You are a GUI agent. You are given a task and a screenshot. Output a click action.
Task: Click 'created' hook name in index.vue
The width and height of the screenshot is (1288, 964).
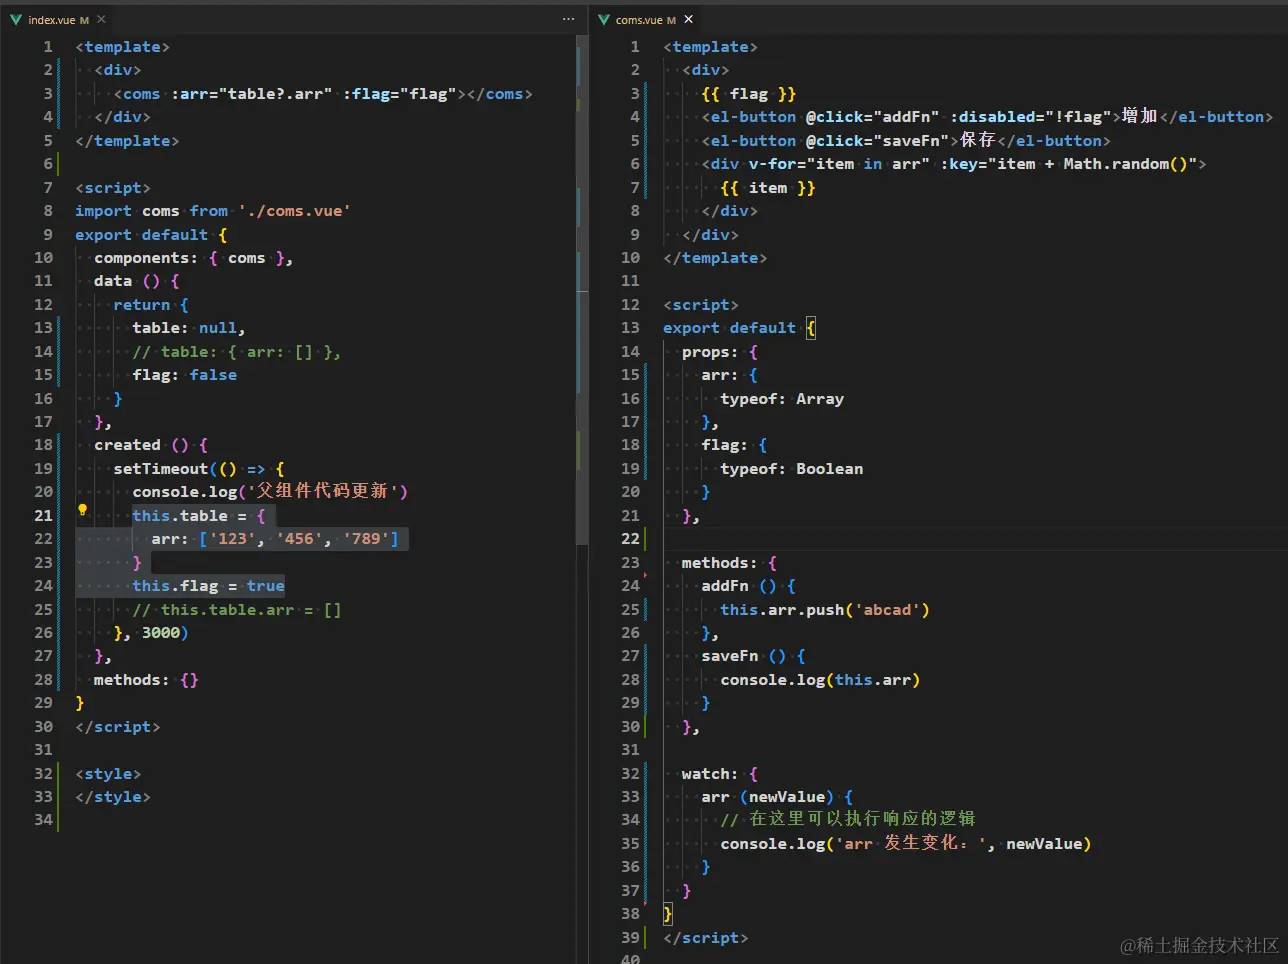coord(127,445)
